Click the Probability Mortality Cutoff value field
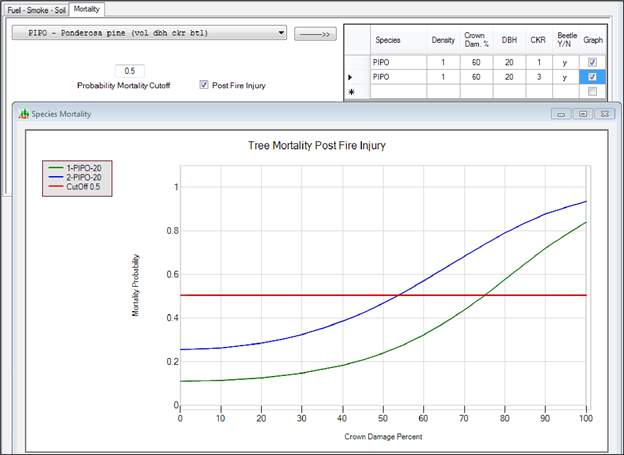This screenshot has height=455, width=624. [x=131, y=71]
